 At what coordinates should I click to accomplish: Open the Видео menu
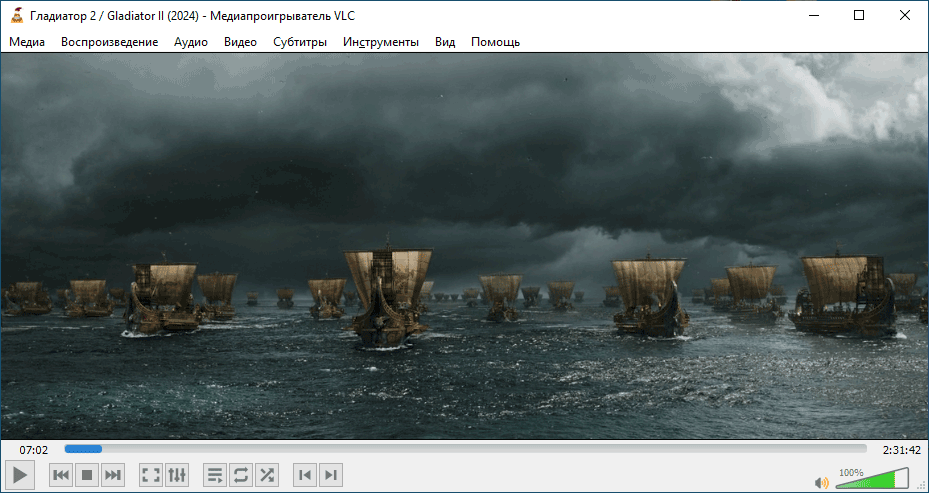point(241,42)
